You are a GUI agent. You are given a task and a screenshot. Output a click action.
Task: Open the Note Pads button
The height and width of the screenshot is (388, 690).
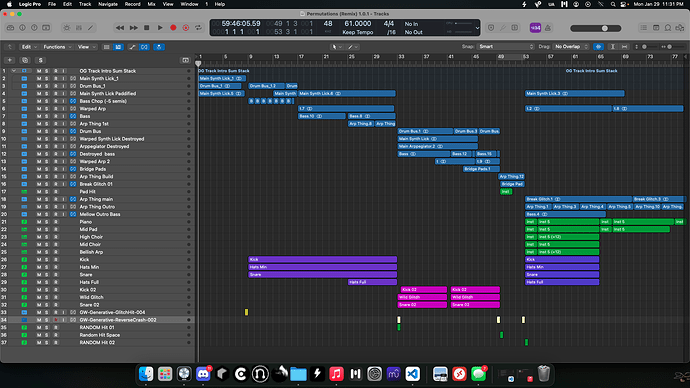coord(656,28)
